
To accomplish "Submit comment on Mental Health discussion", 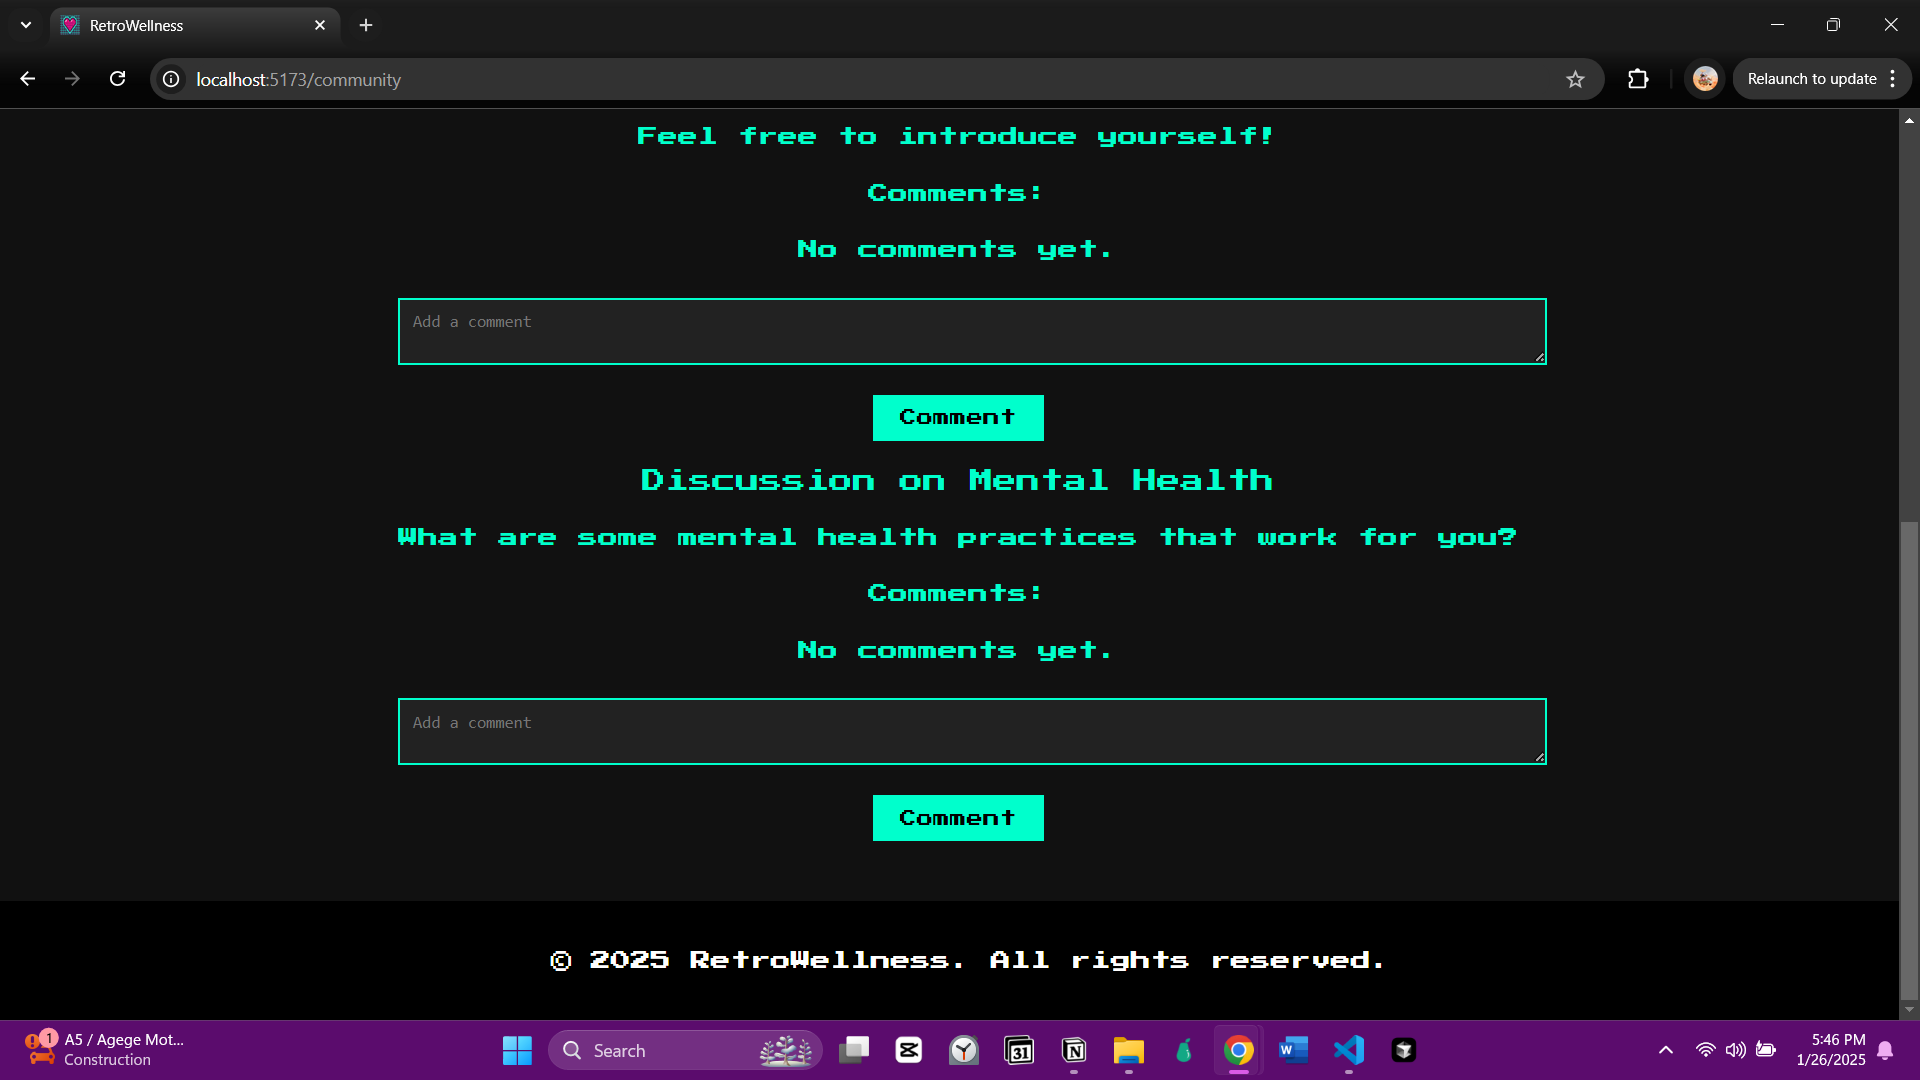I will point(957,818).
